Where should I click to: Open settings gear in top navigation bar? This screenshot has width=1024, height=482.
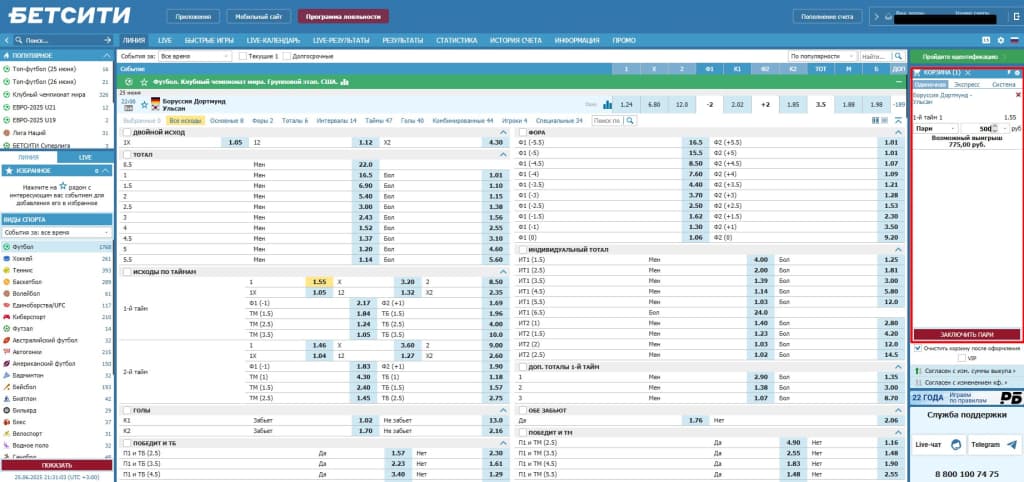click(x=1000, y=40)
